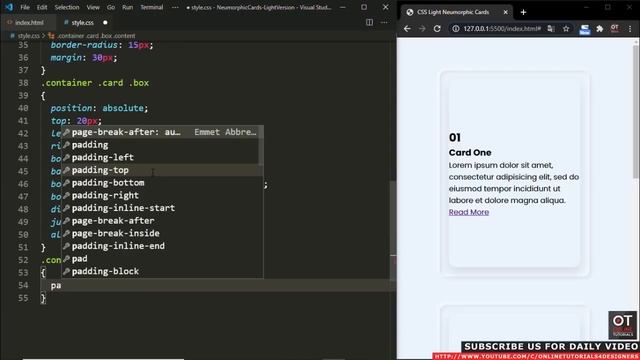Screen dimensions: 640x360
Task: Click the Card One heading
Action: (470, 153)
